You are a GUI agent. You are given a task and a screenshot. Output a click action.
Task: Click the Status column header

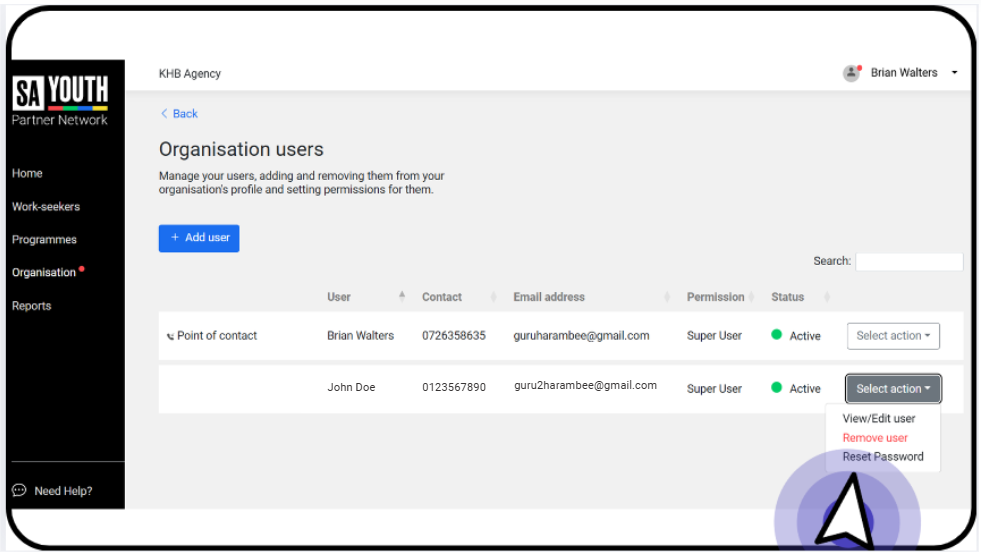pyautogui.click(x=787, y=297)
